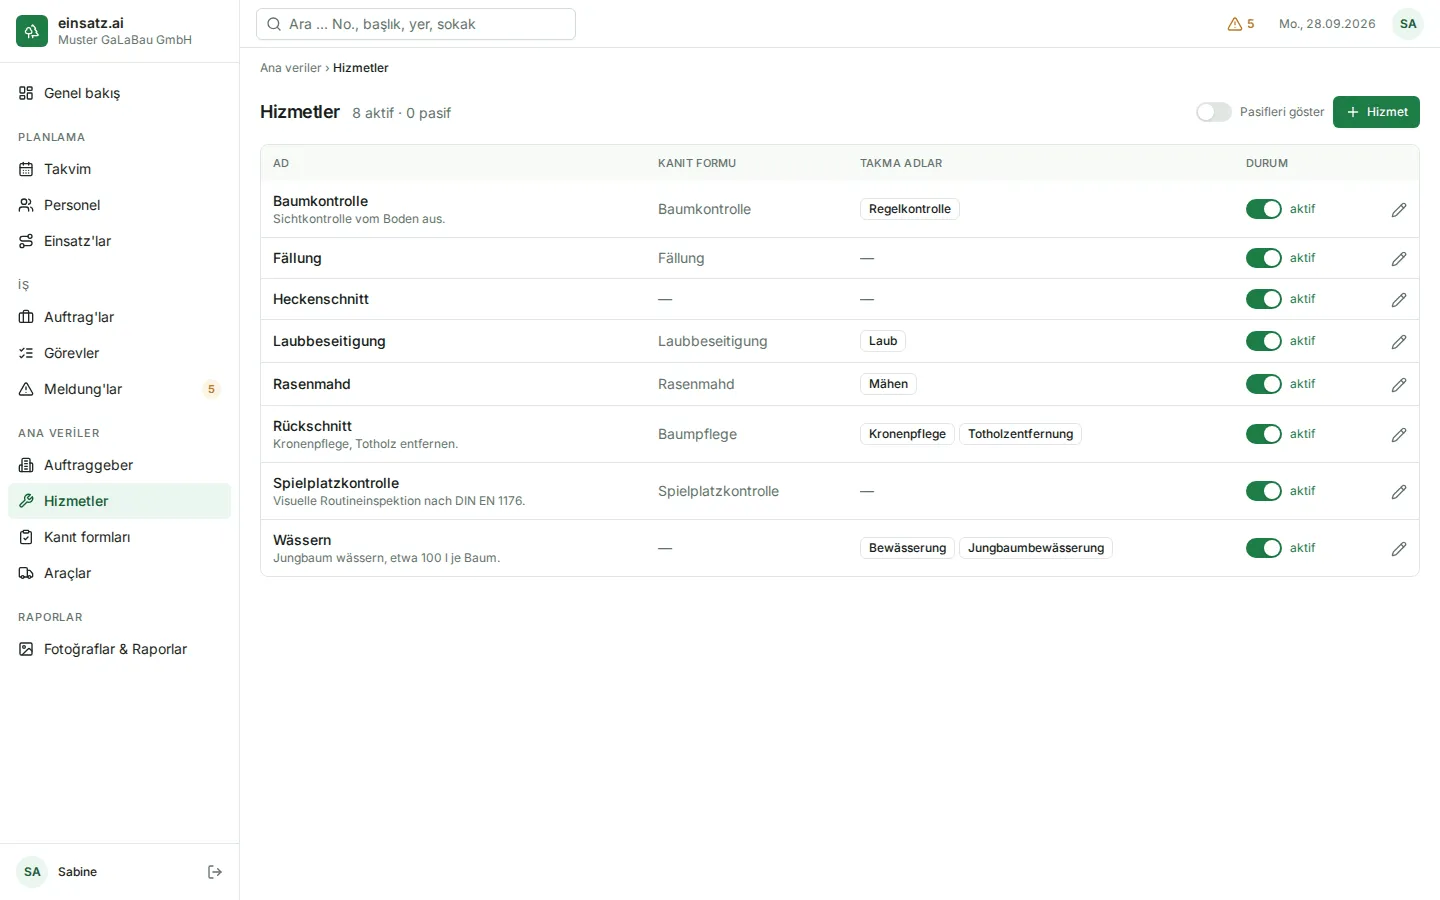The image size is (1440, 900).
Task: Deactivate Baumkontrolle status toggle
Action: tap(1264, 209)
